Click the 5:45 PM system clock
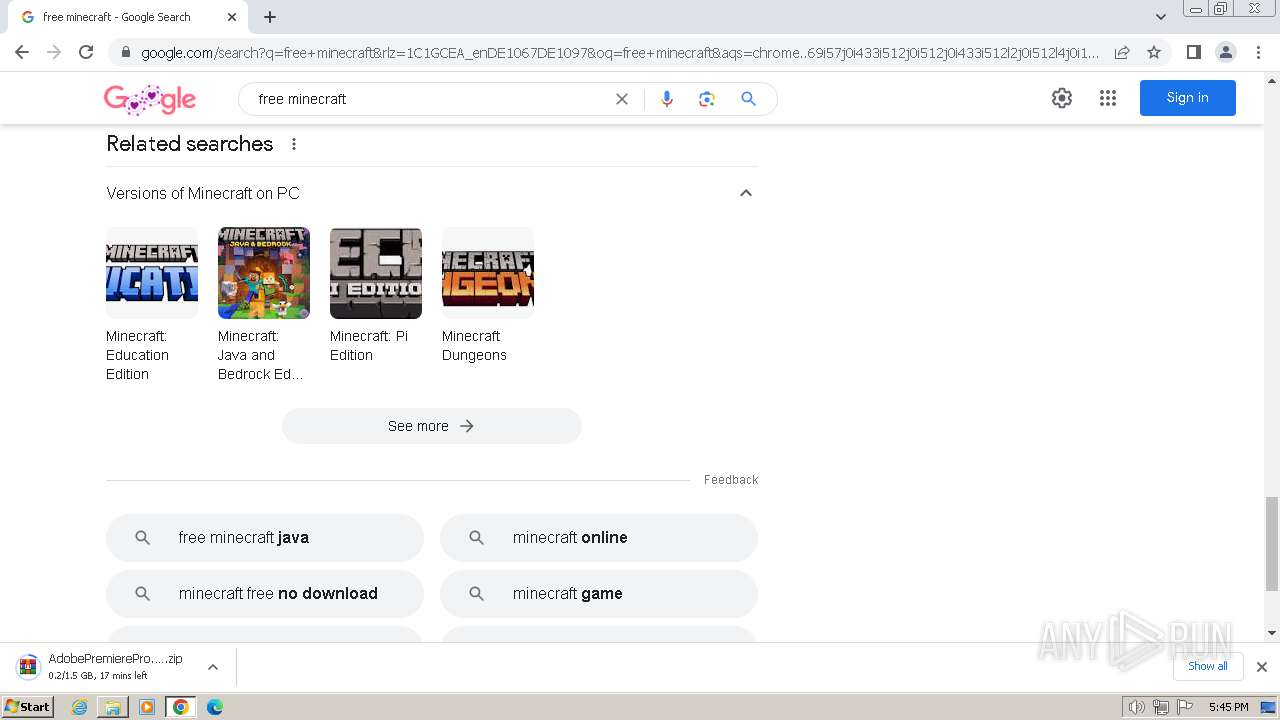Screen dimensions: 1280x720 [x=1229, y=707]
